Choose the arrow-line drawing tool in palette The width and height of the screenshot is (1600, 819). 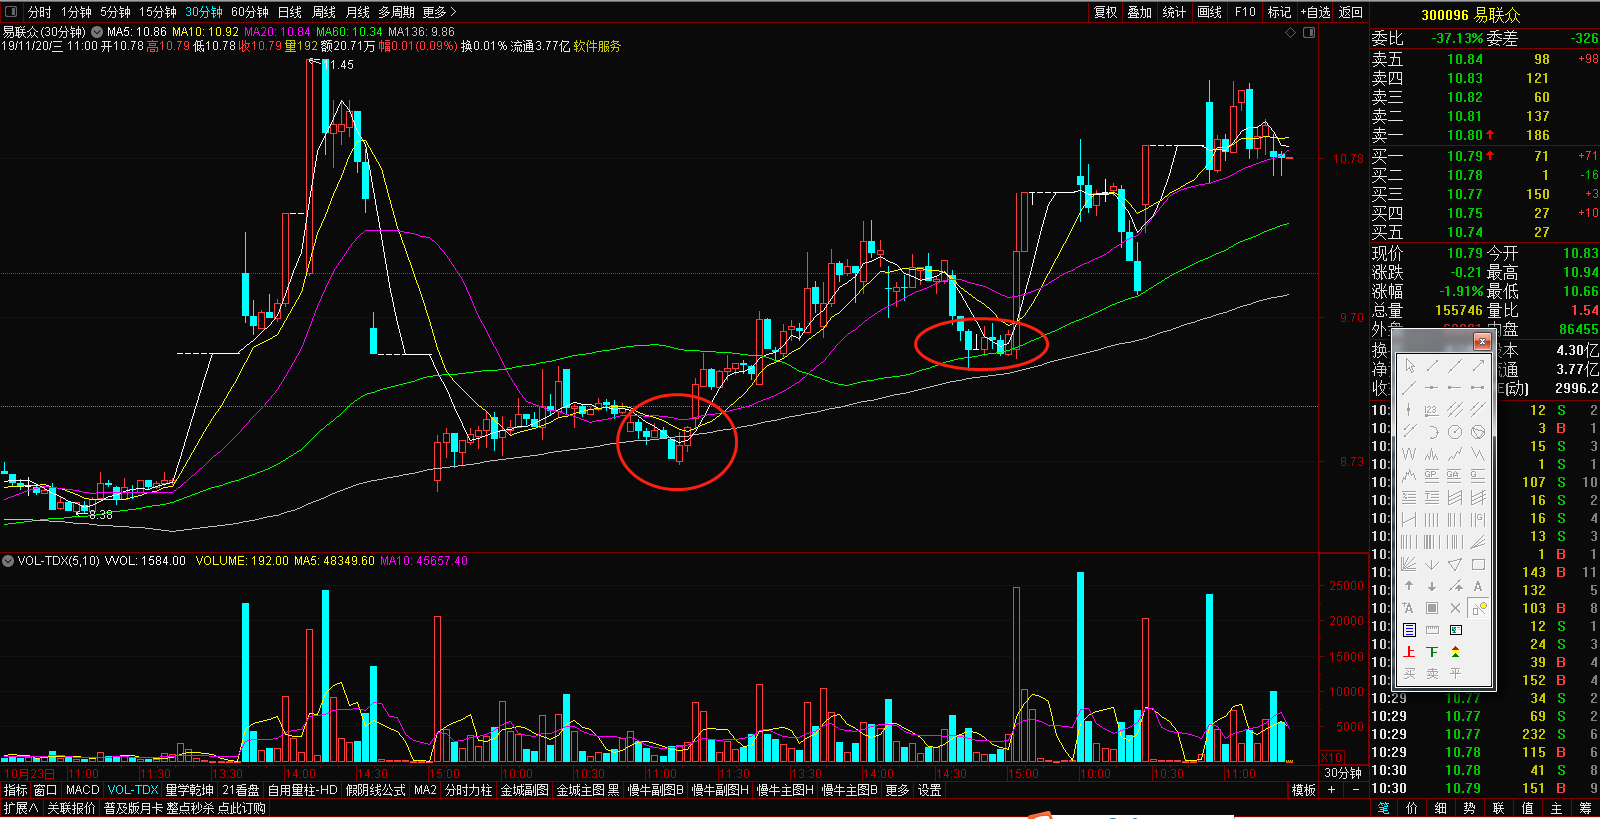click(x=1478, y=365)
